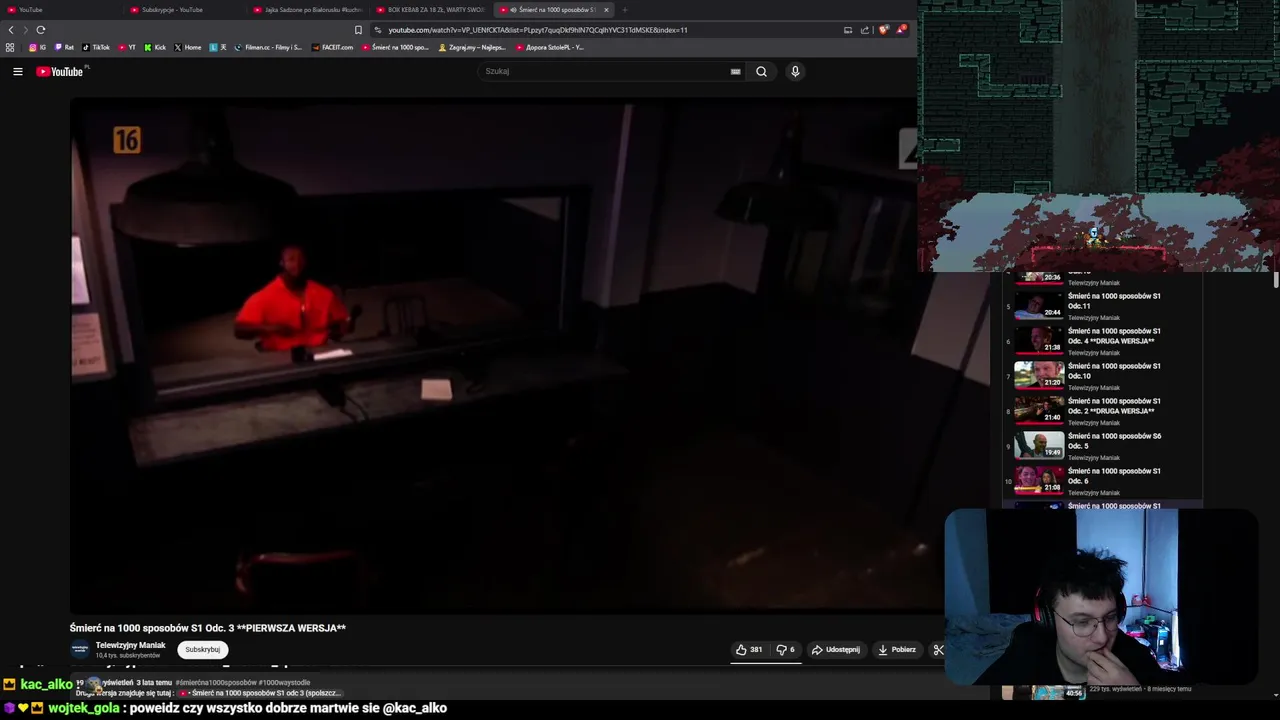
Task: Close the active Śmierć na 1000 sposobów tab
Action: coord(606,10)
